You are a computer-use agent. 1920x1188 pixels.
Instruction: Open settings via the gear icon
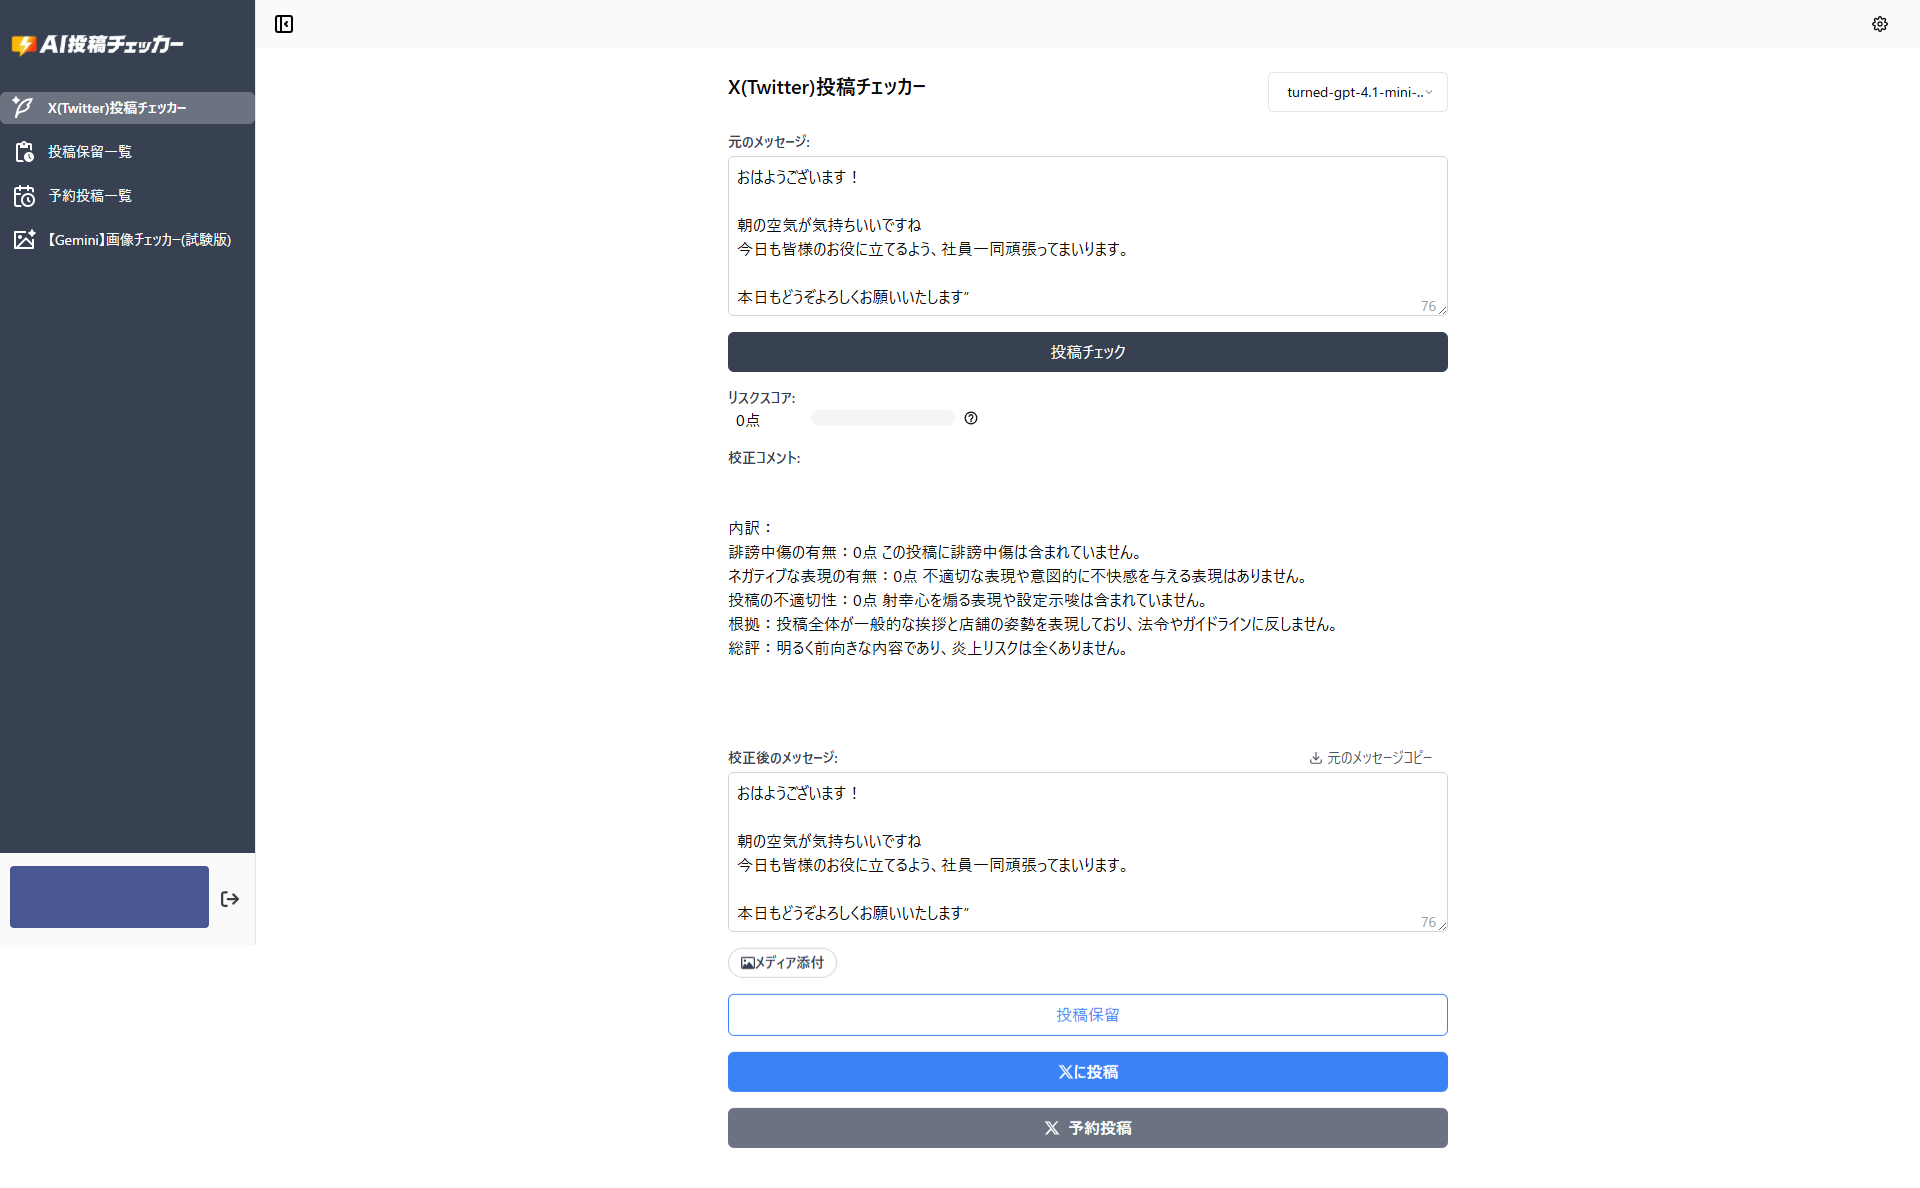coord(1880,24)
